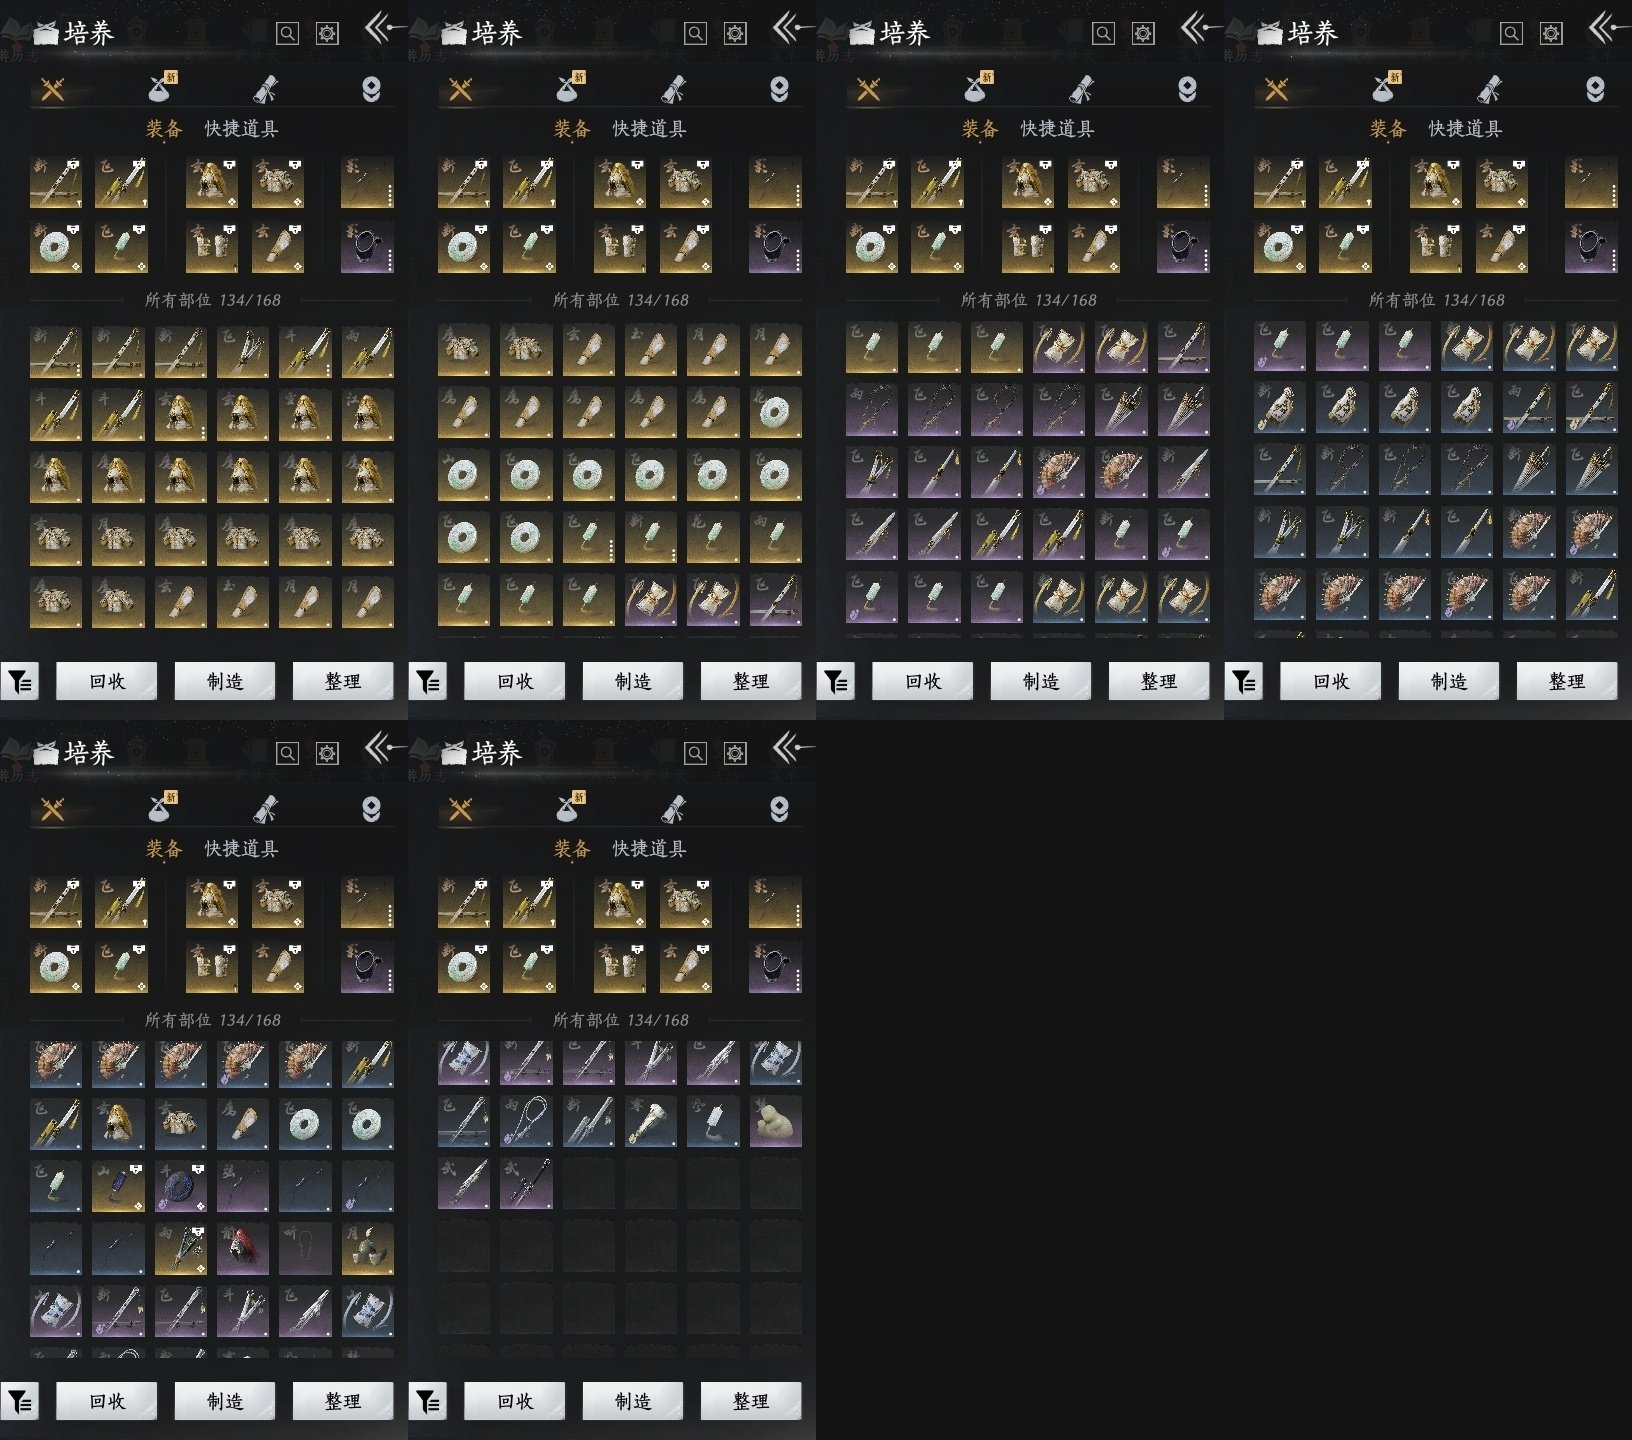Collapse sixth panel using double-chevron arrow
This screenshot has height=1440, width=1632.
(791, 747)
